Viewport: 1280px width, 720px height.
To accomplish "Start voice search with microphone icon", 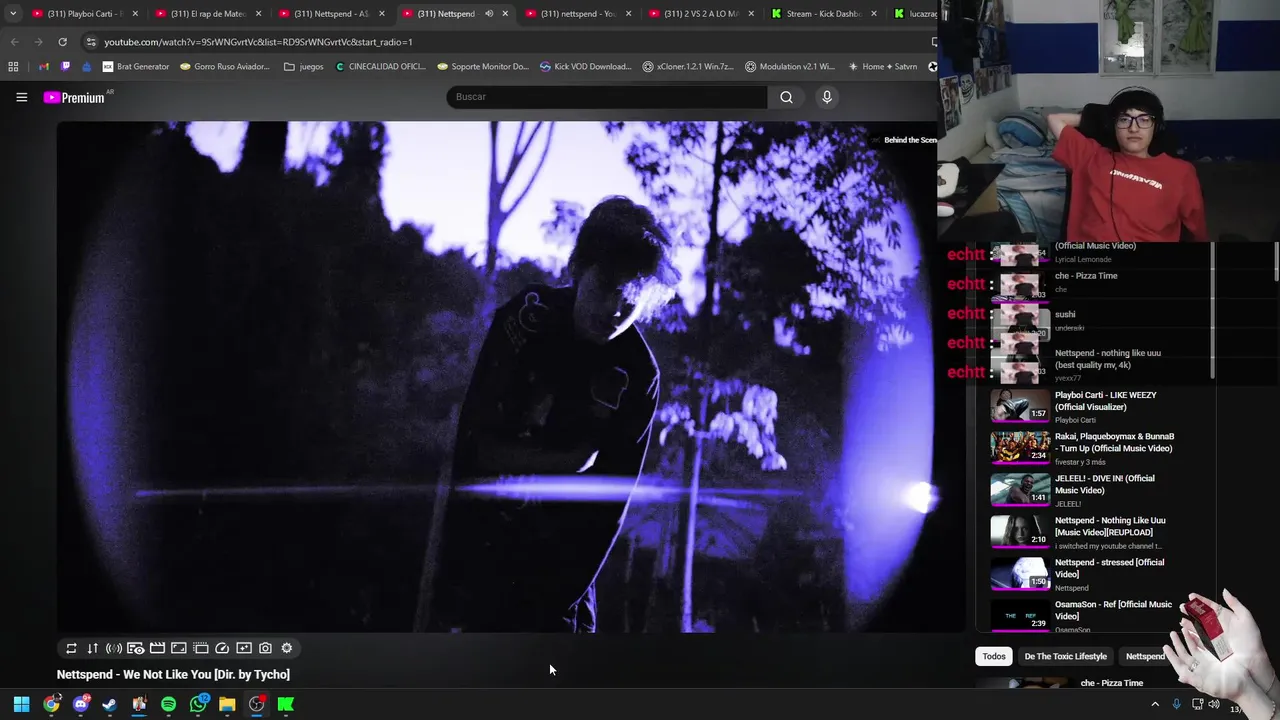I will point(827,97).
